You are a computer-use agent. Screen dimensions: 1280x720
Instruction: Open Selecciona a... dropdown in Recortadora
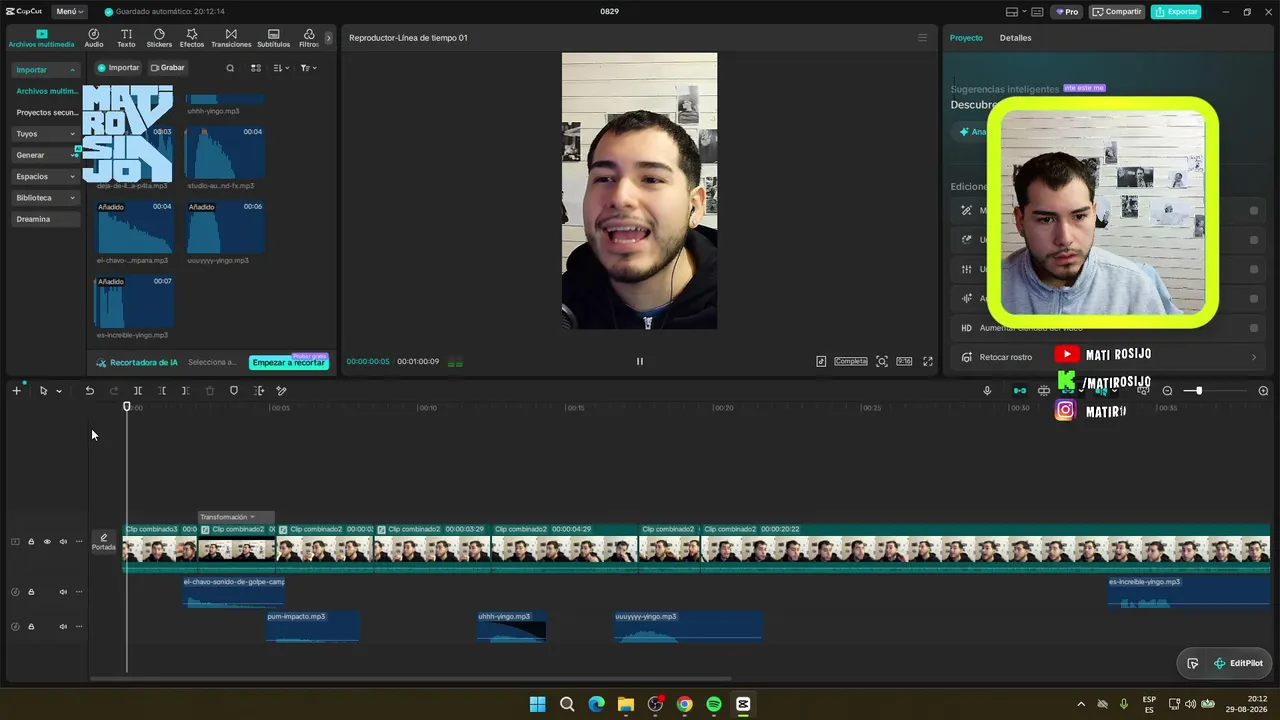(212, 362)
